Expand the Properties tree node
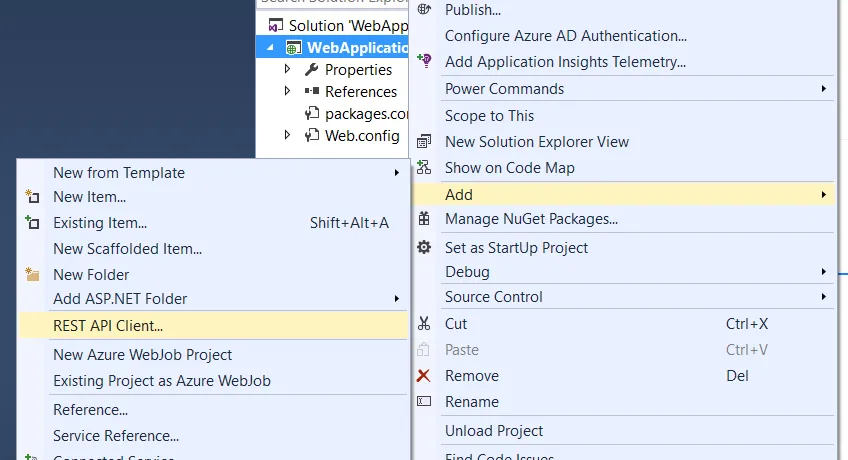Image resolution: width=848 pixels, height=460 pixels. tap(288, 70)
